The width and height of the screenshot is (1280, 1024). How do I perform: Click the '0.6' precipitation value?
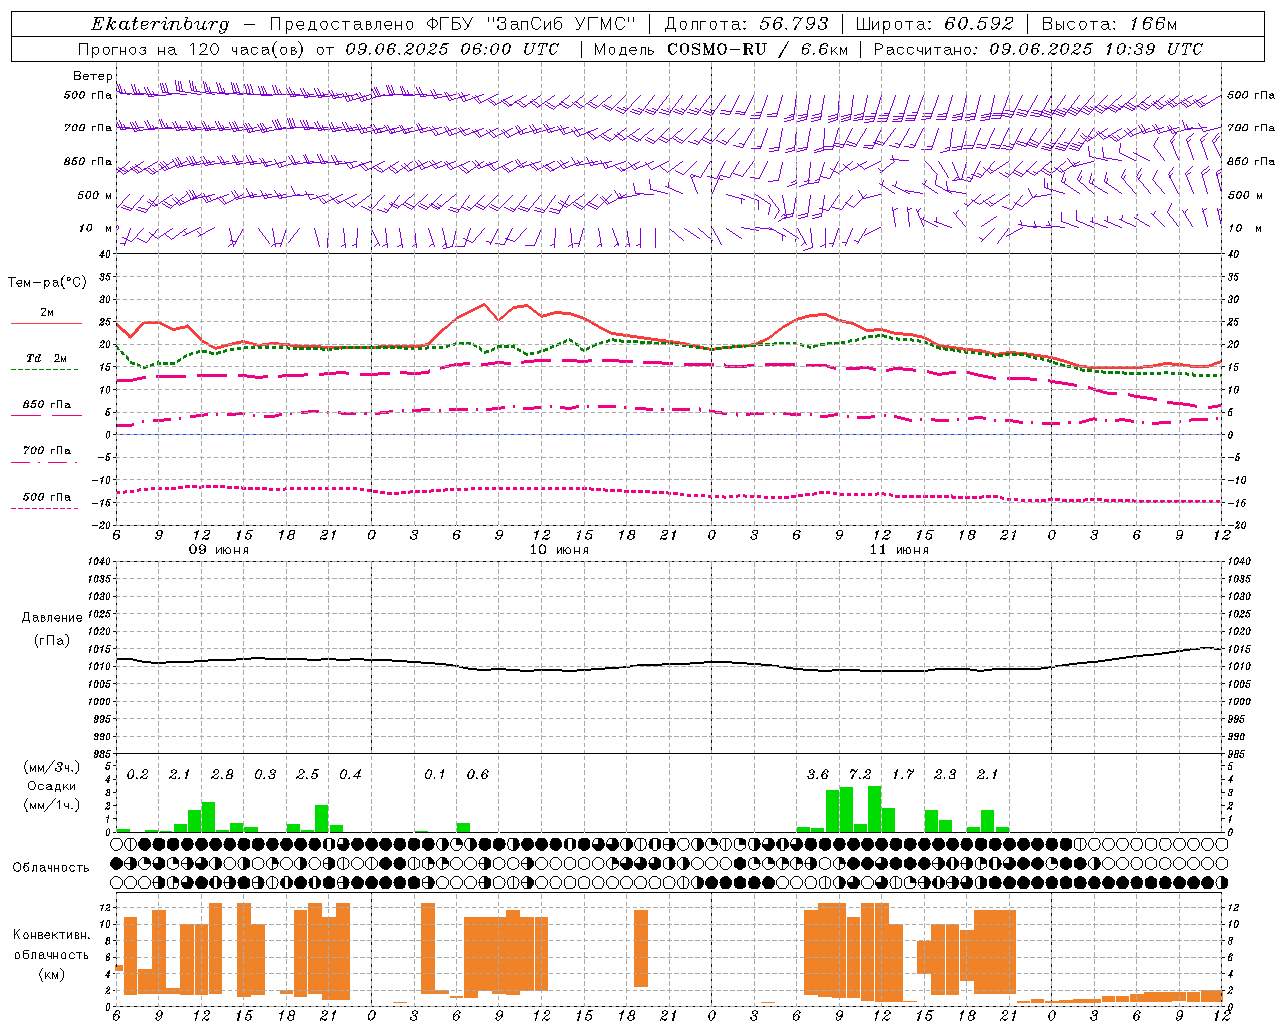pyautogui.click(x=478, y=775)
